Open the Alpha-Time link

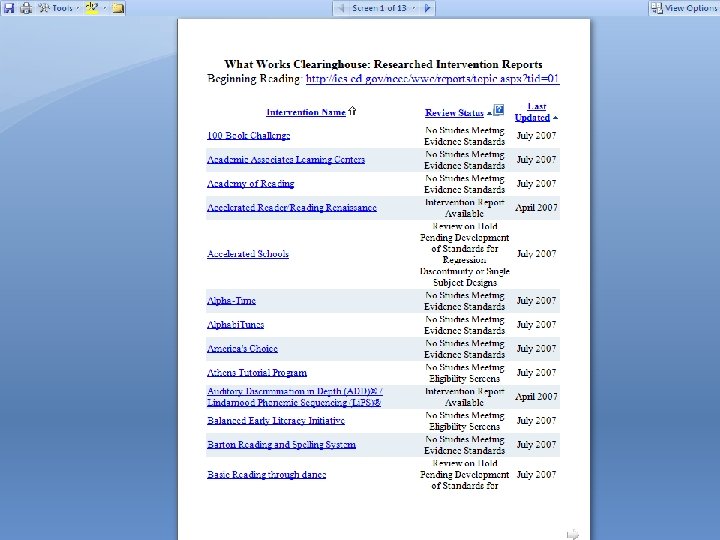click(x=231, y=301)
